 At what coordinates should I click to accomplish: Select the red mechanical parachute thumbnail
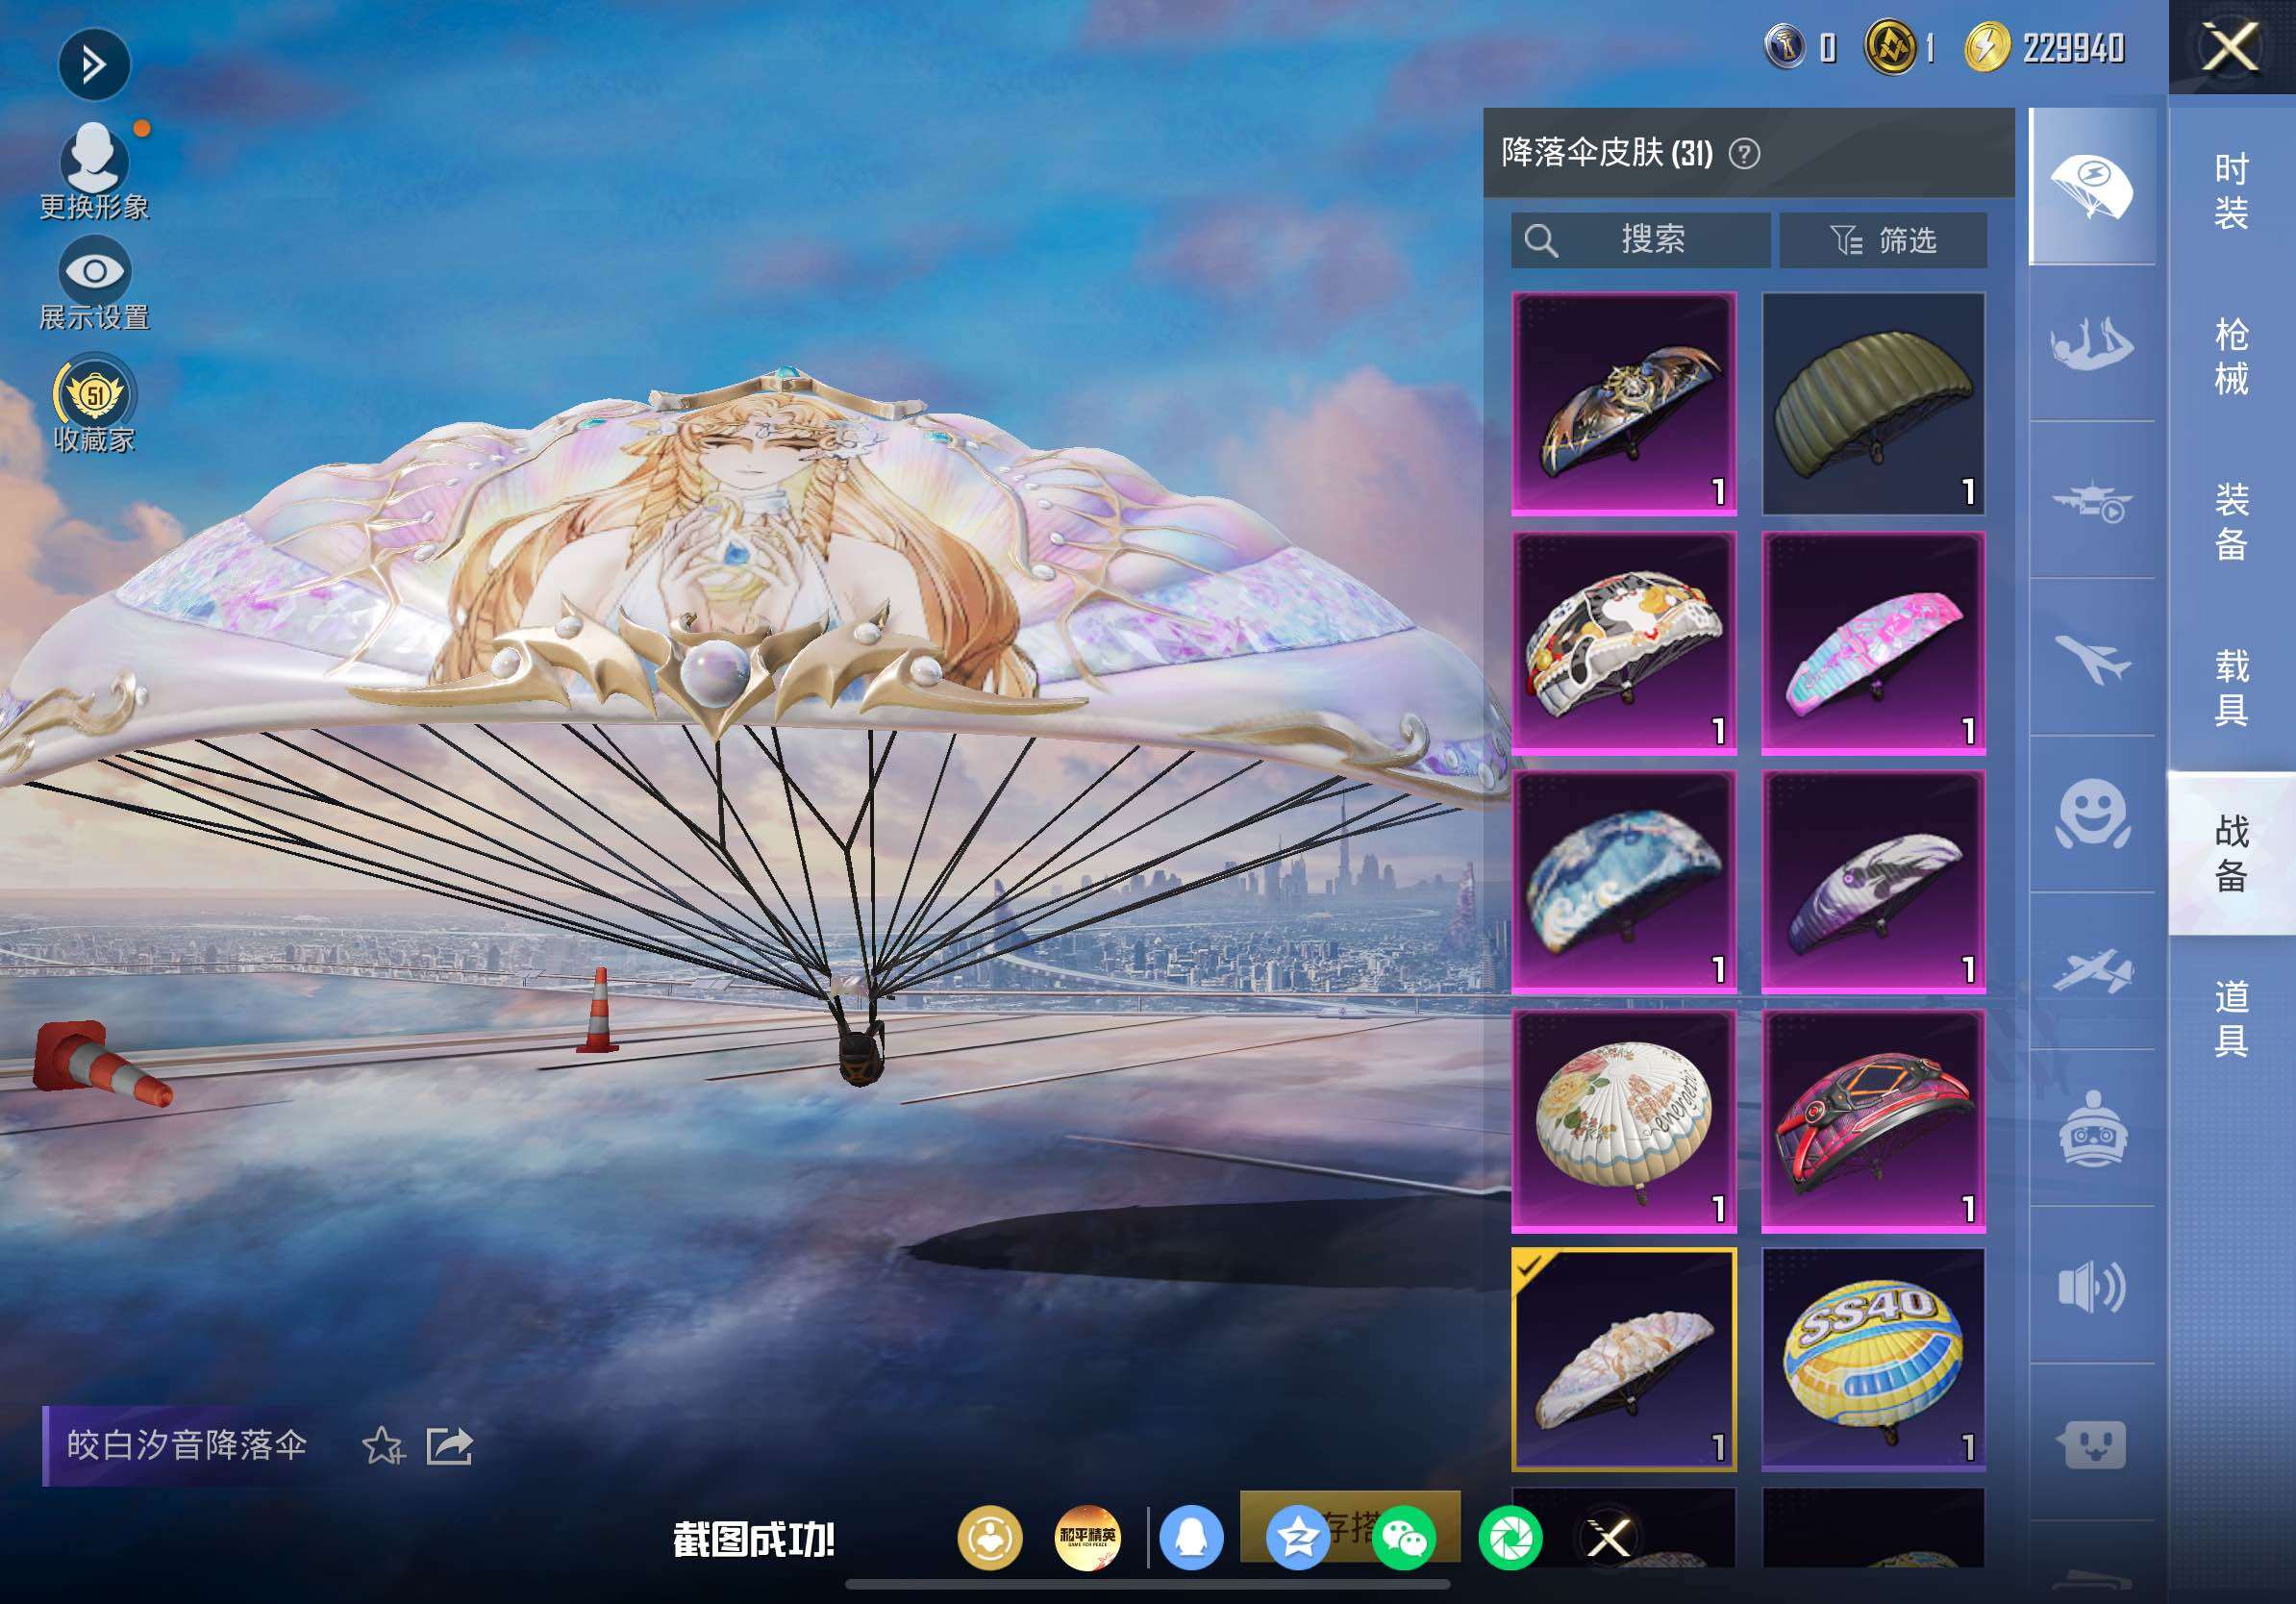pyautogui.click(x=1873, y=1121)
